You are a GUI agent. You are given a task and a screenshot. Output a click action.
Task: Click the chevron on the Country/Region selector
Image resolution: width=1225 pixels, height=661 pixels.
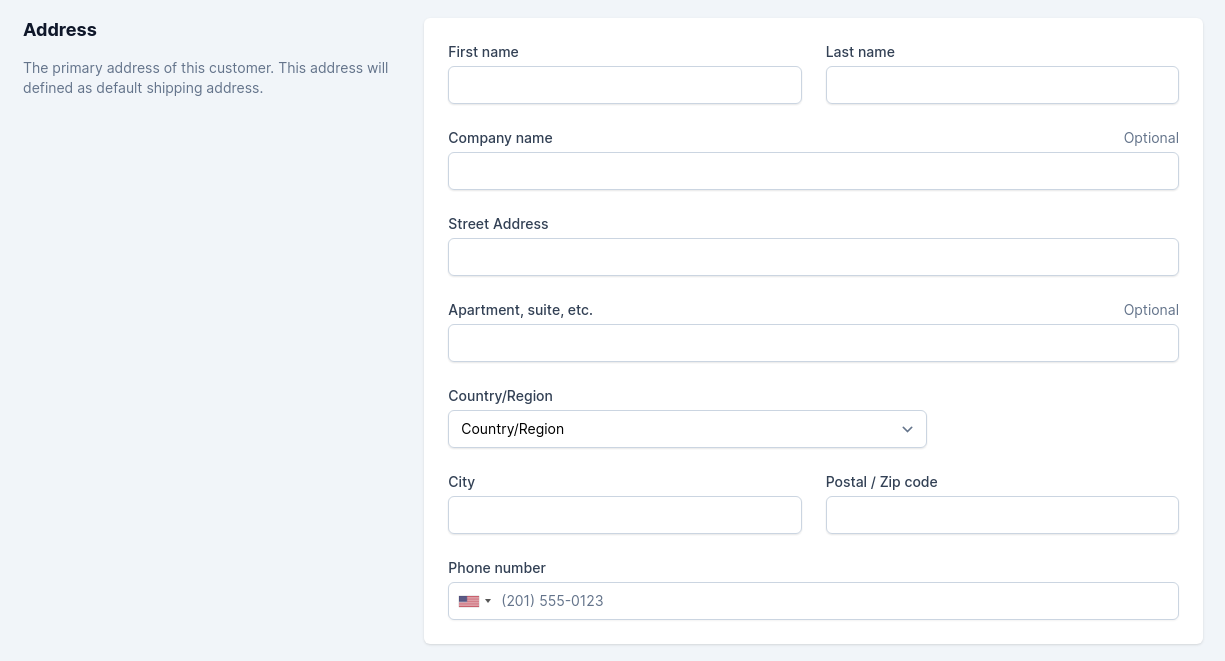pos(907,429)
